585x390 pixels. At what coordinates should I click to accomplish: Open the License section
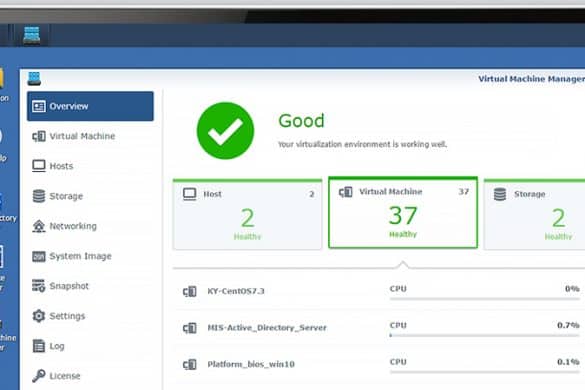(90, 376)
